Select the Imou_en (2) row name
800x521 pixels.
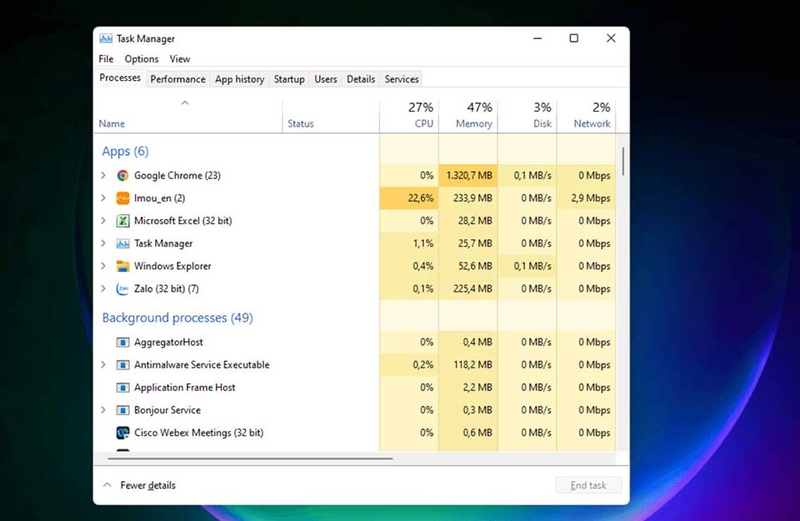(x=160, y=198)
